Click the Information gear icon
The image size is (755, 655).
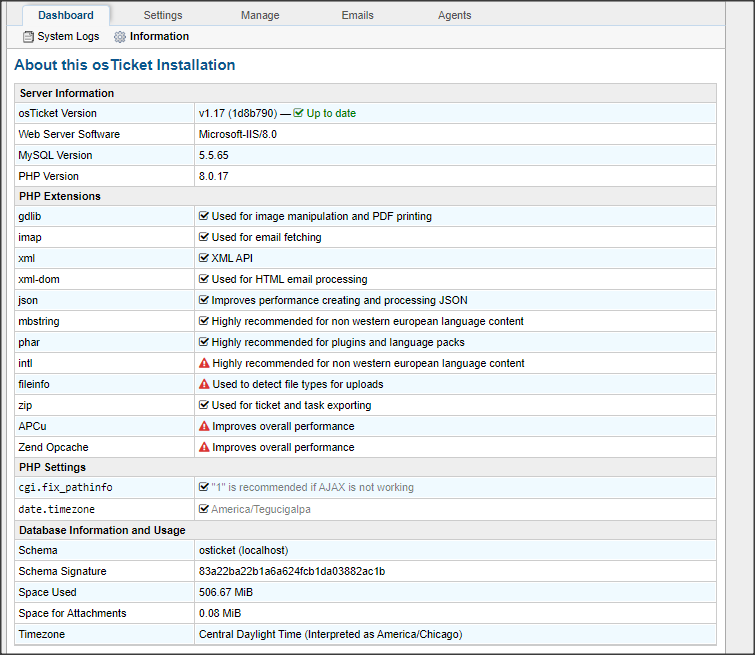click(x=120, y=37)
